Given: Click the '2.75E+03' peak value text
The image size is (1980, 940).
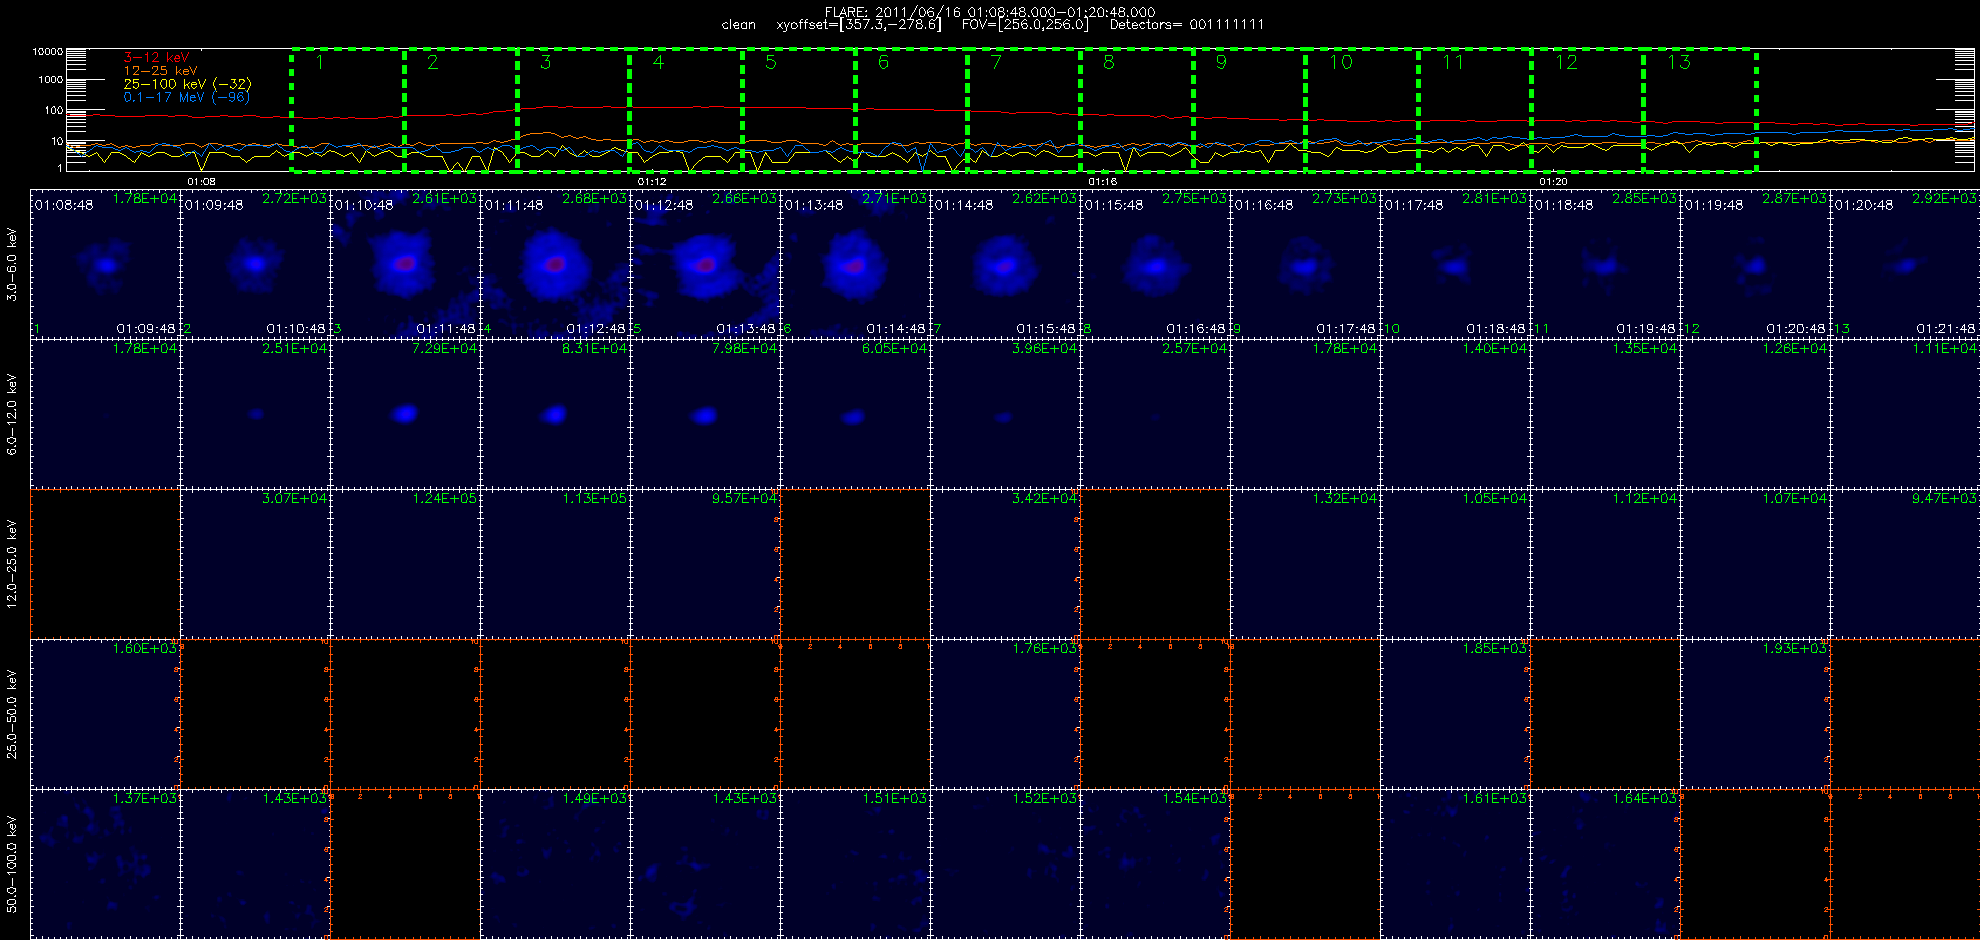Looking at the screenshot, I should tap(1194, 199).
